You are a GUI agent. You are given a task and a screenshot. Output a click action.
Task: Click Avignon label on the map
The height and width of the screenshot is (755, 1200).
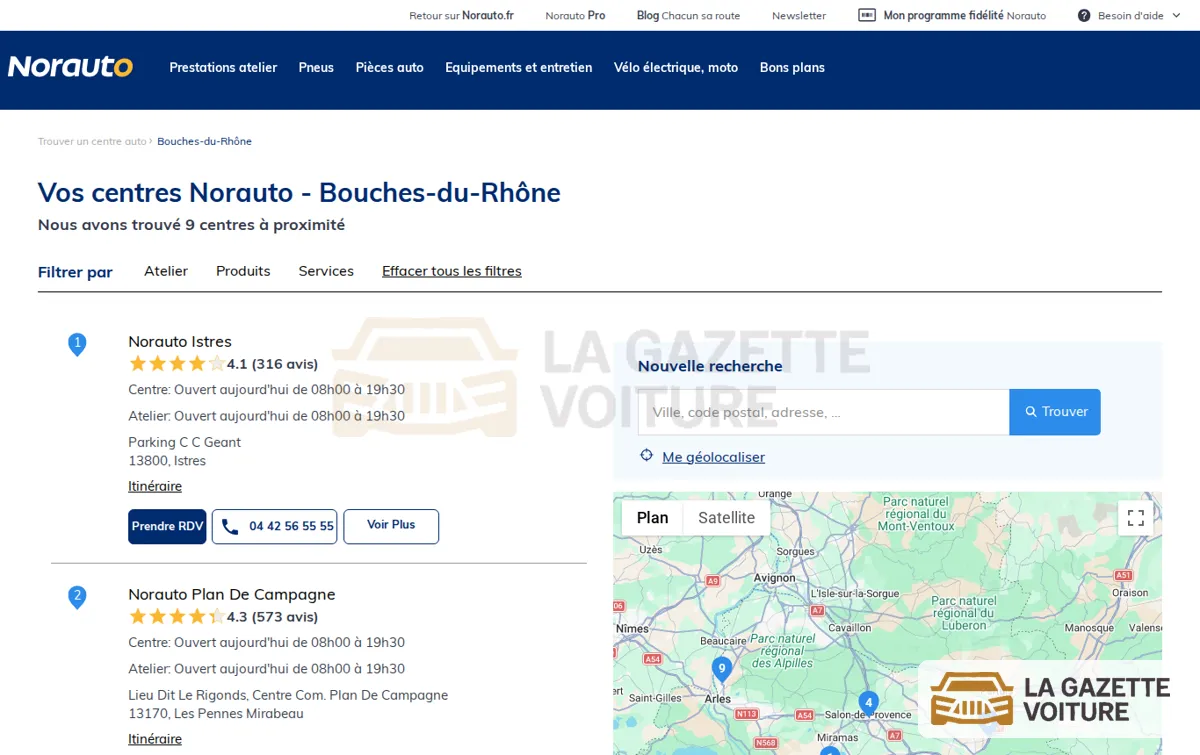coord(775,578)
